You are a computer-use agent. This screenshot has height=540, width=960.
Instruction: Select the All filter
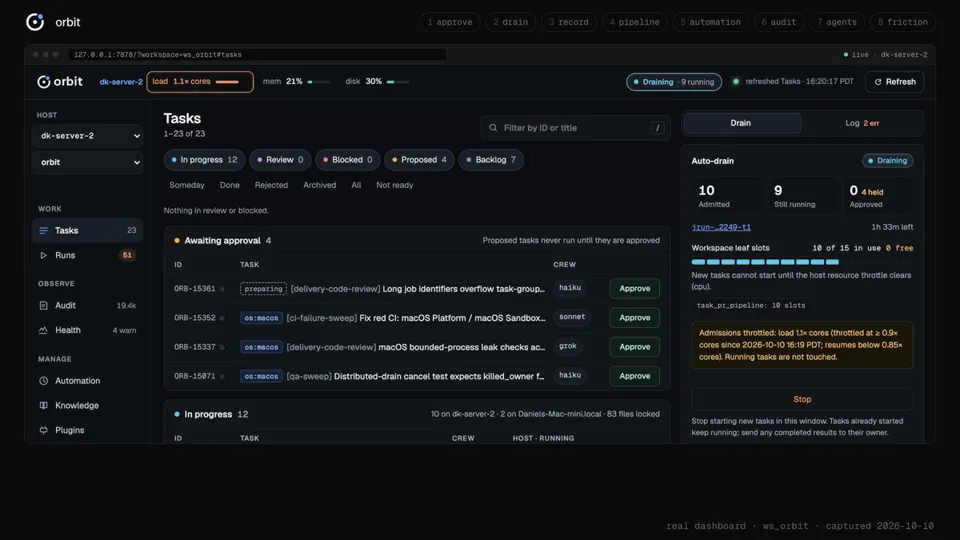click(356, 185)
